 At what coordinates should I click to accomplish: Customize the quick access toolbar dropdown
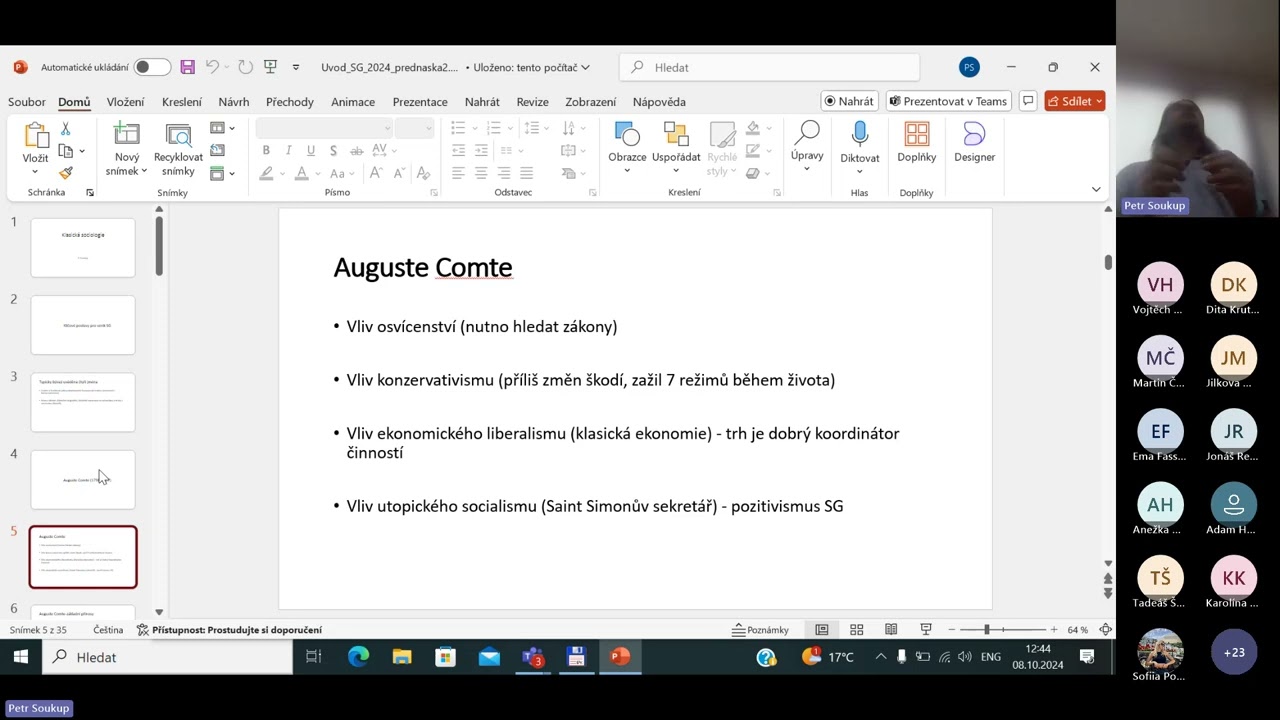[x=296, y=67]
